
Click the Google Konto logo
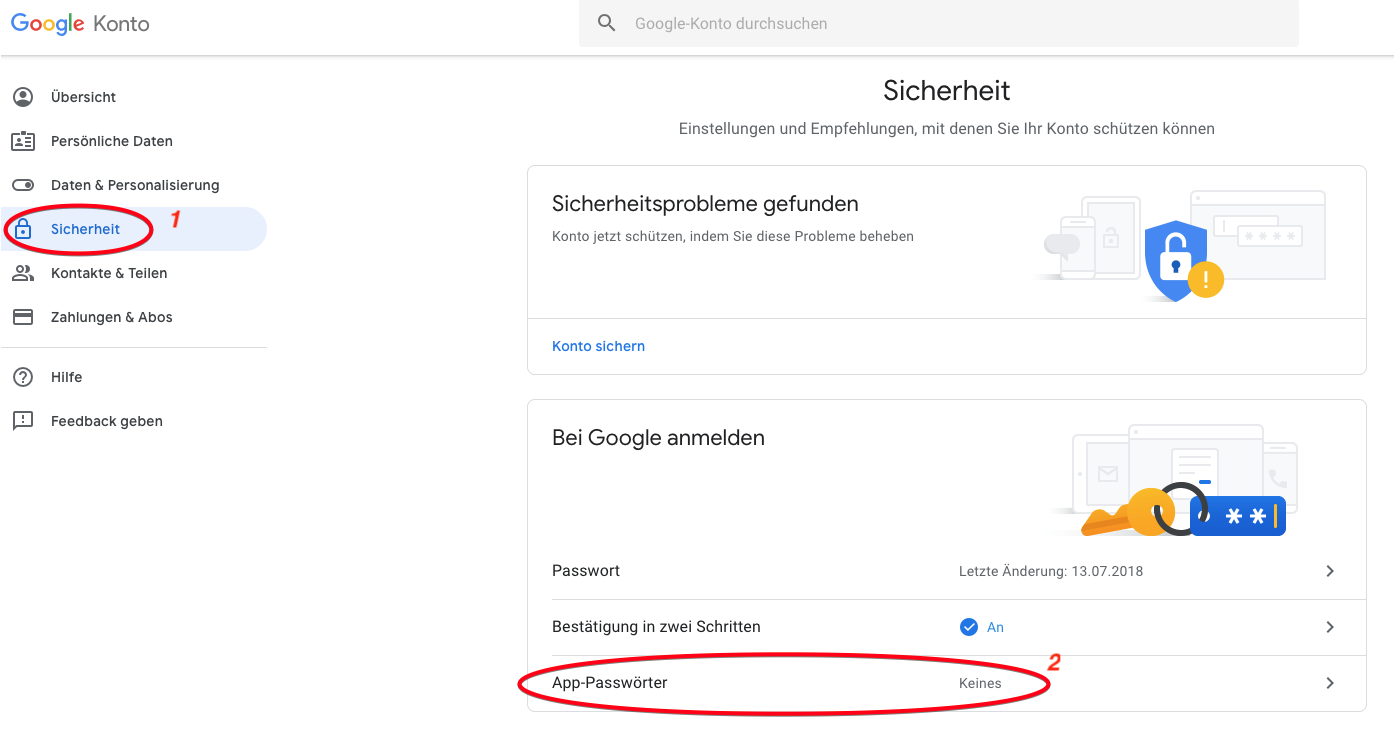pos(80,23)
